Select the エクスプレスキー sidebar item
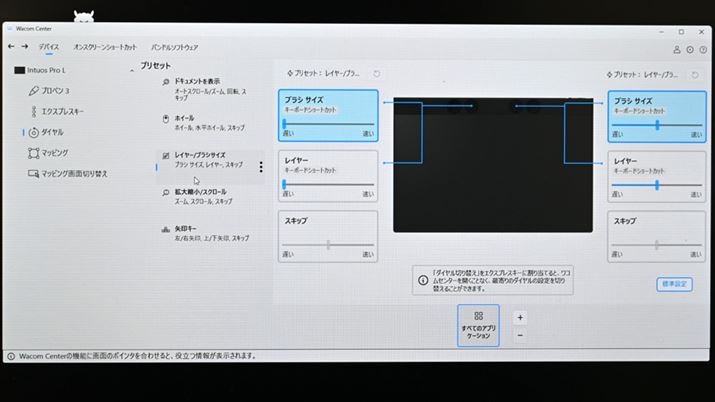 coord(62,111)
